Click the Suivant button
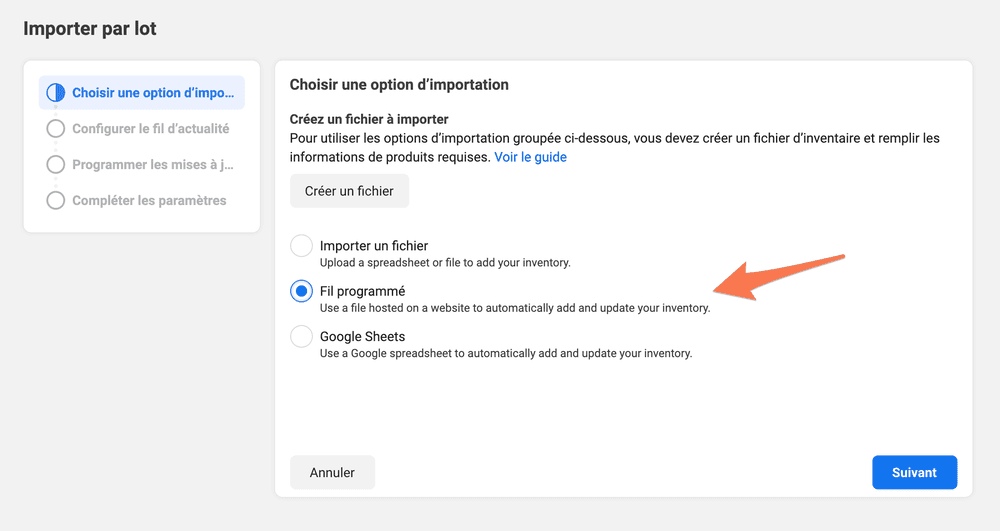The height and width of the screenshot is (531, 1000). [x=914, y=472]
